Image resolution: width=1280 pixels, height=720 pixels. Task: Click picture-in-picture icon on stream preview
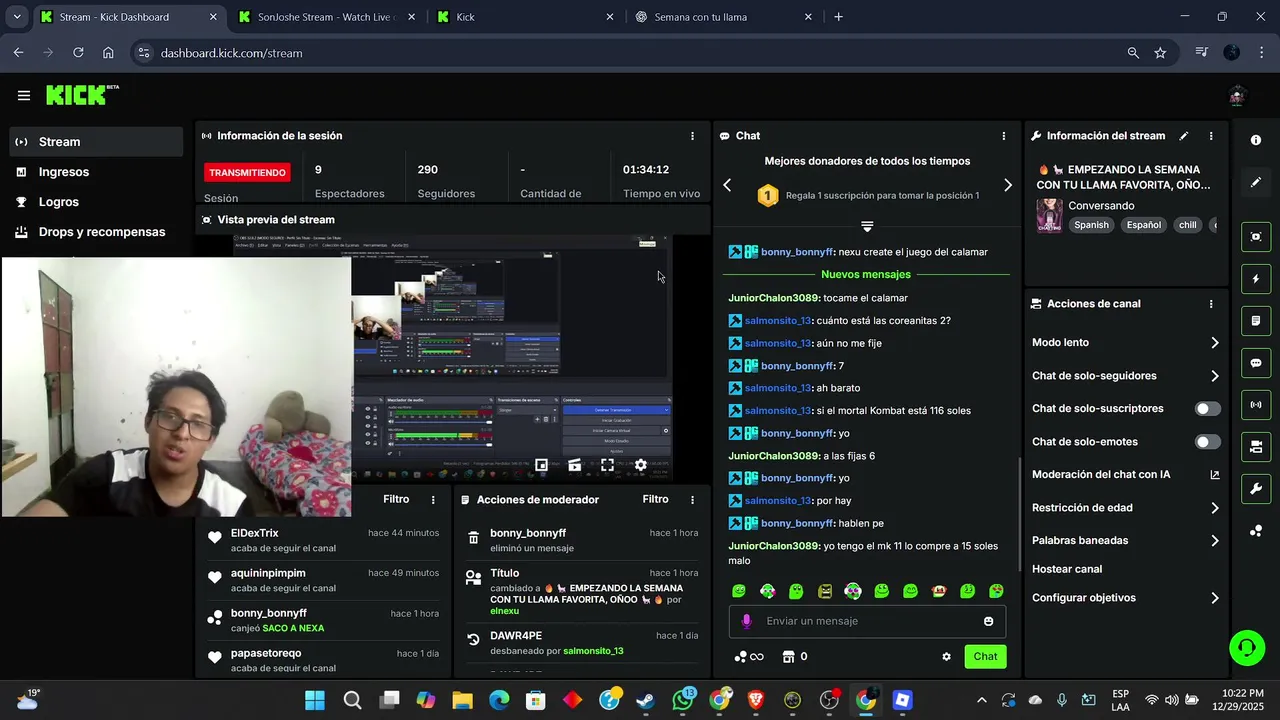point(541,465)
